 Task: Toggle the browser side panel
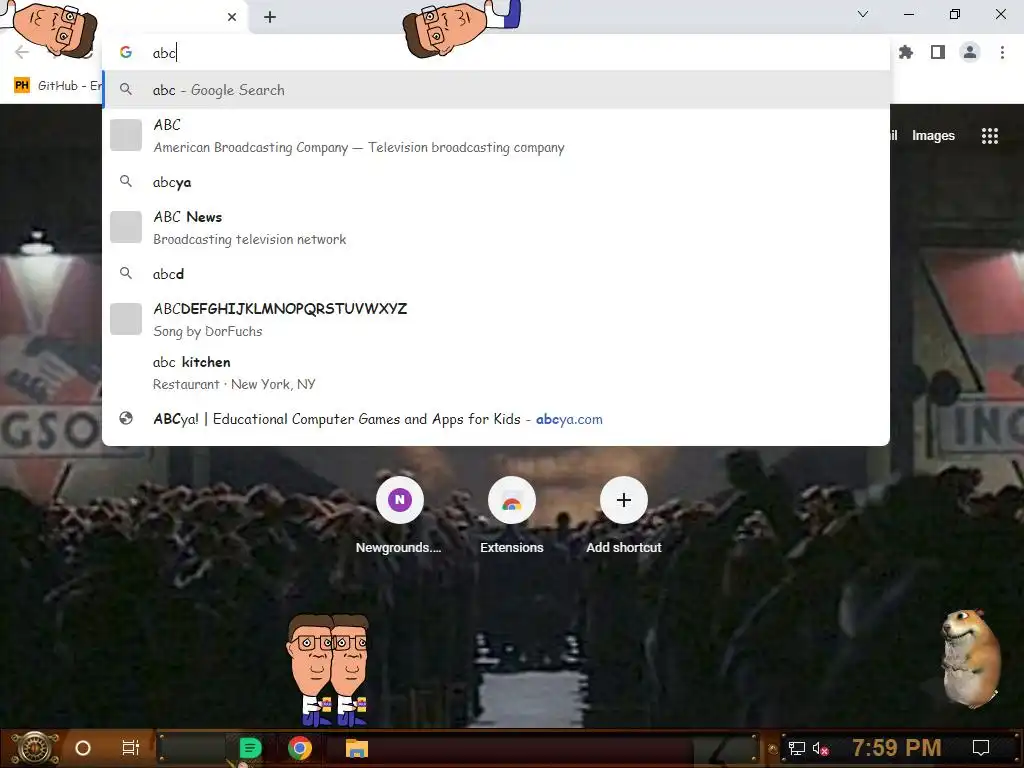point(938,52)
